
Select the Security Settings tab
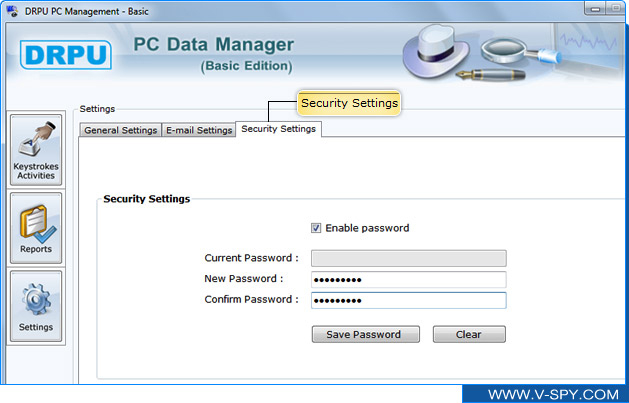278,129
